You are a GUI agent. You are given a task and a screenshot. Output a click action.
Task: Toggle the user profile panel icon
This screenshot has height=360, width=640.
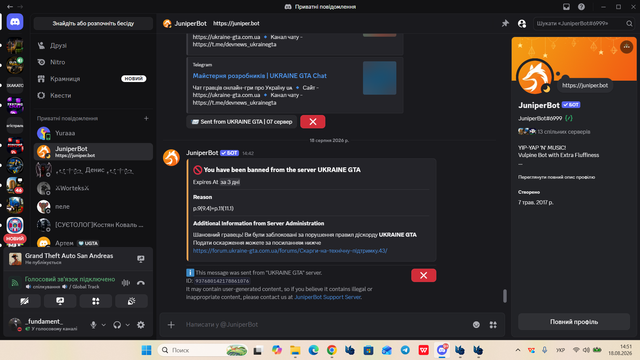(522, 24)
